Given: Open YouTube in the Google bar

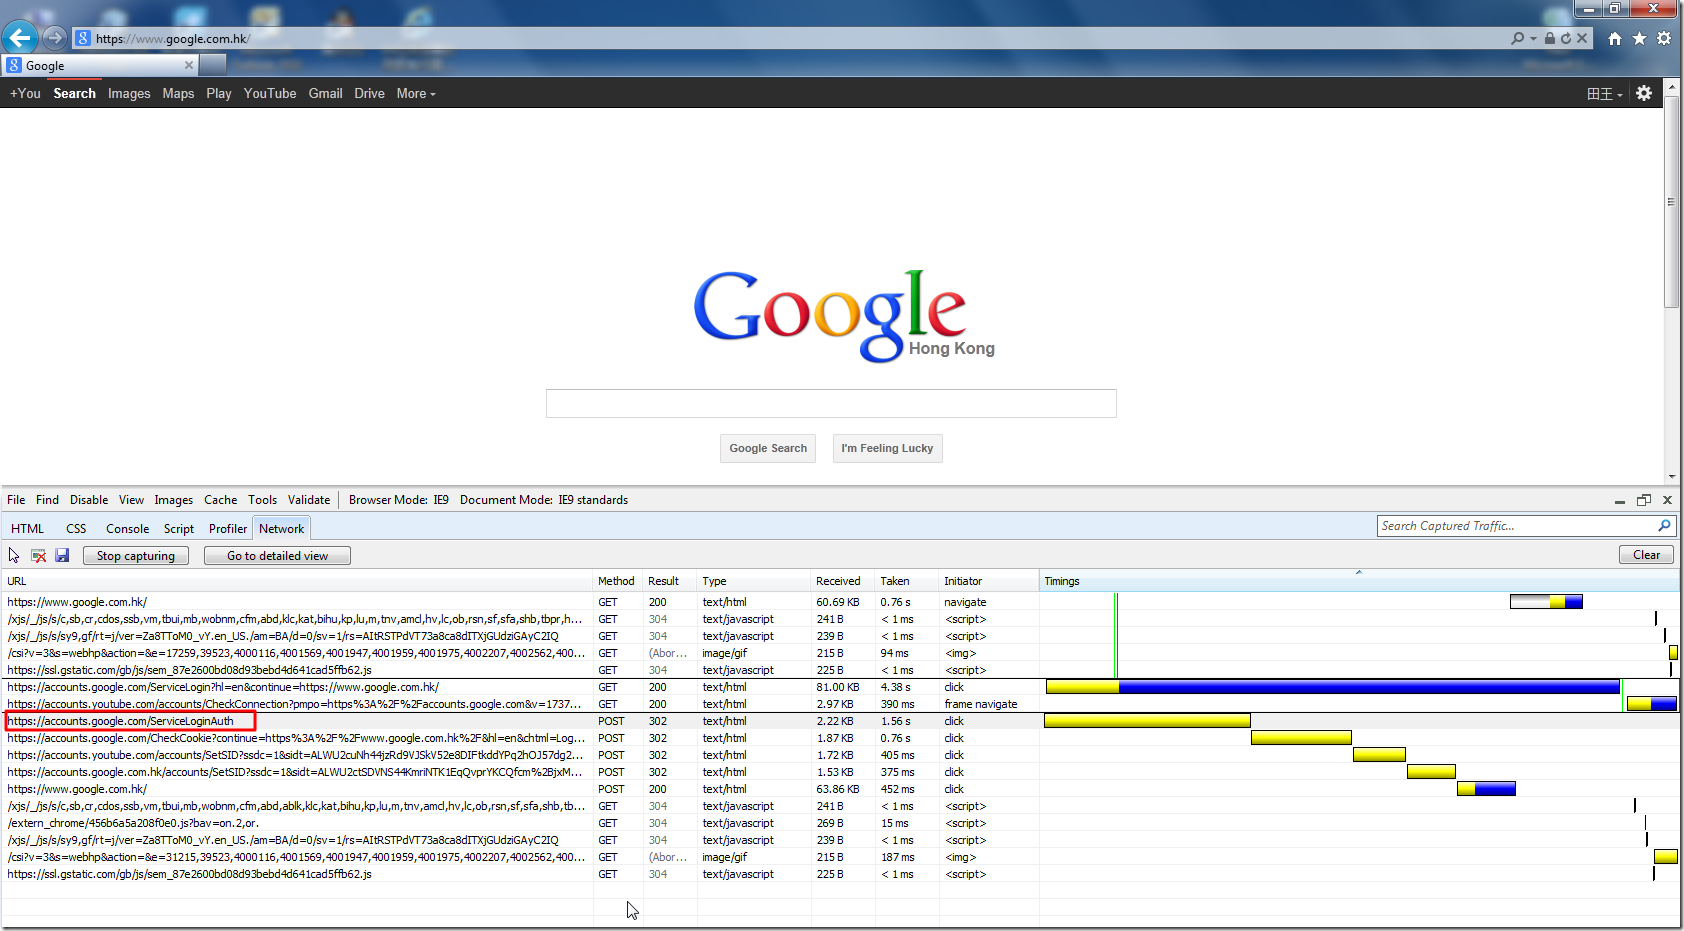Looking at the screenshot, I should [x=270, y=93].
